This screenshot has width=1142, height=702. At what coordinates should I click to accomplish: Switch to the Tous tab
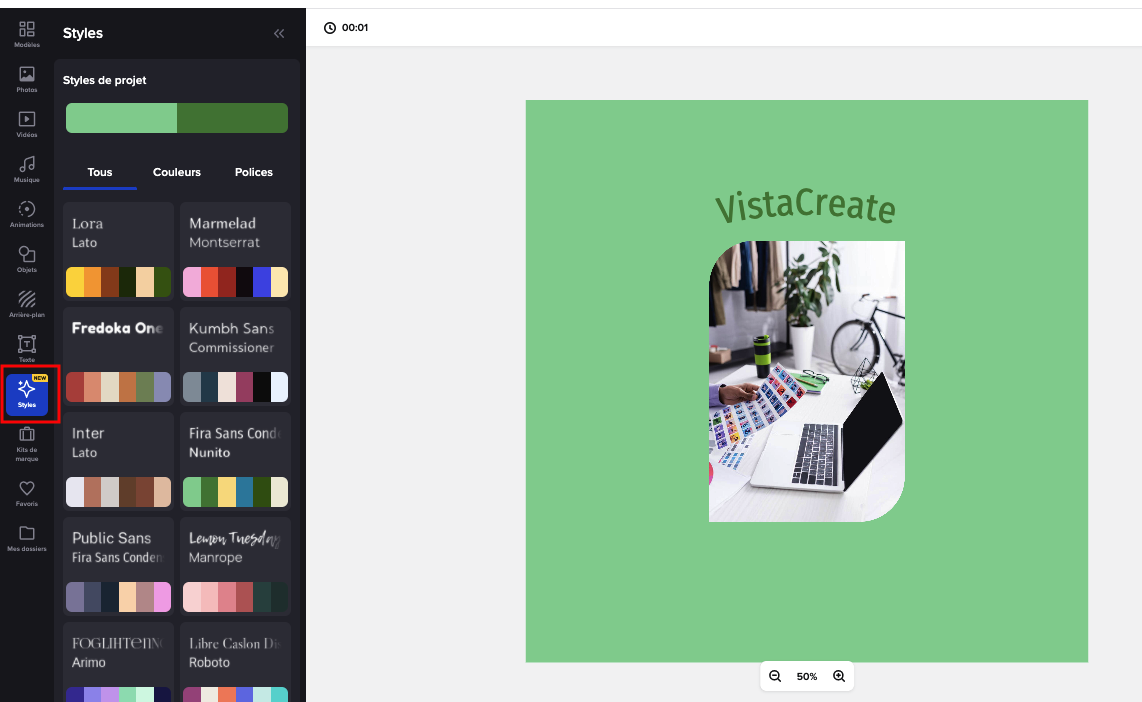click(100, 173)
